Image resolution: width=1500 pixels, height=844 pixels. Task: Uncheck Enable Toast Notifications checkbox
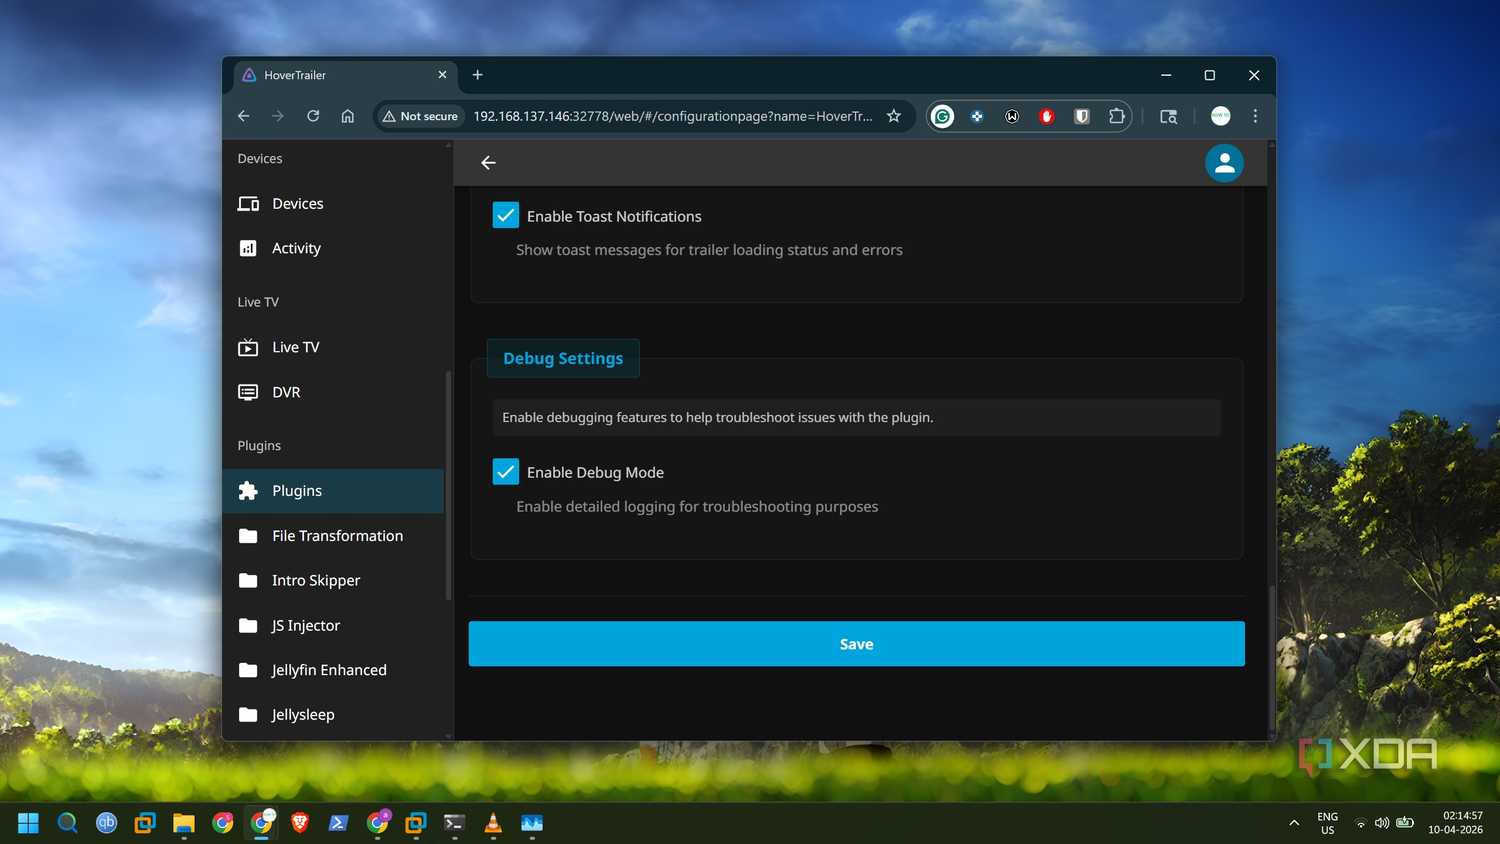506,215
